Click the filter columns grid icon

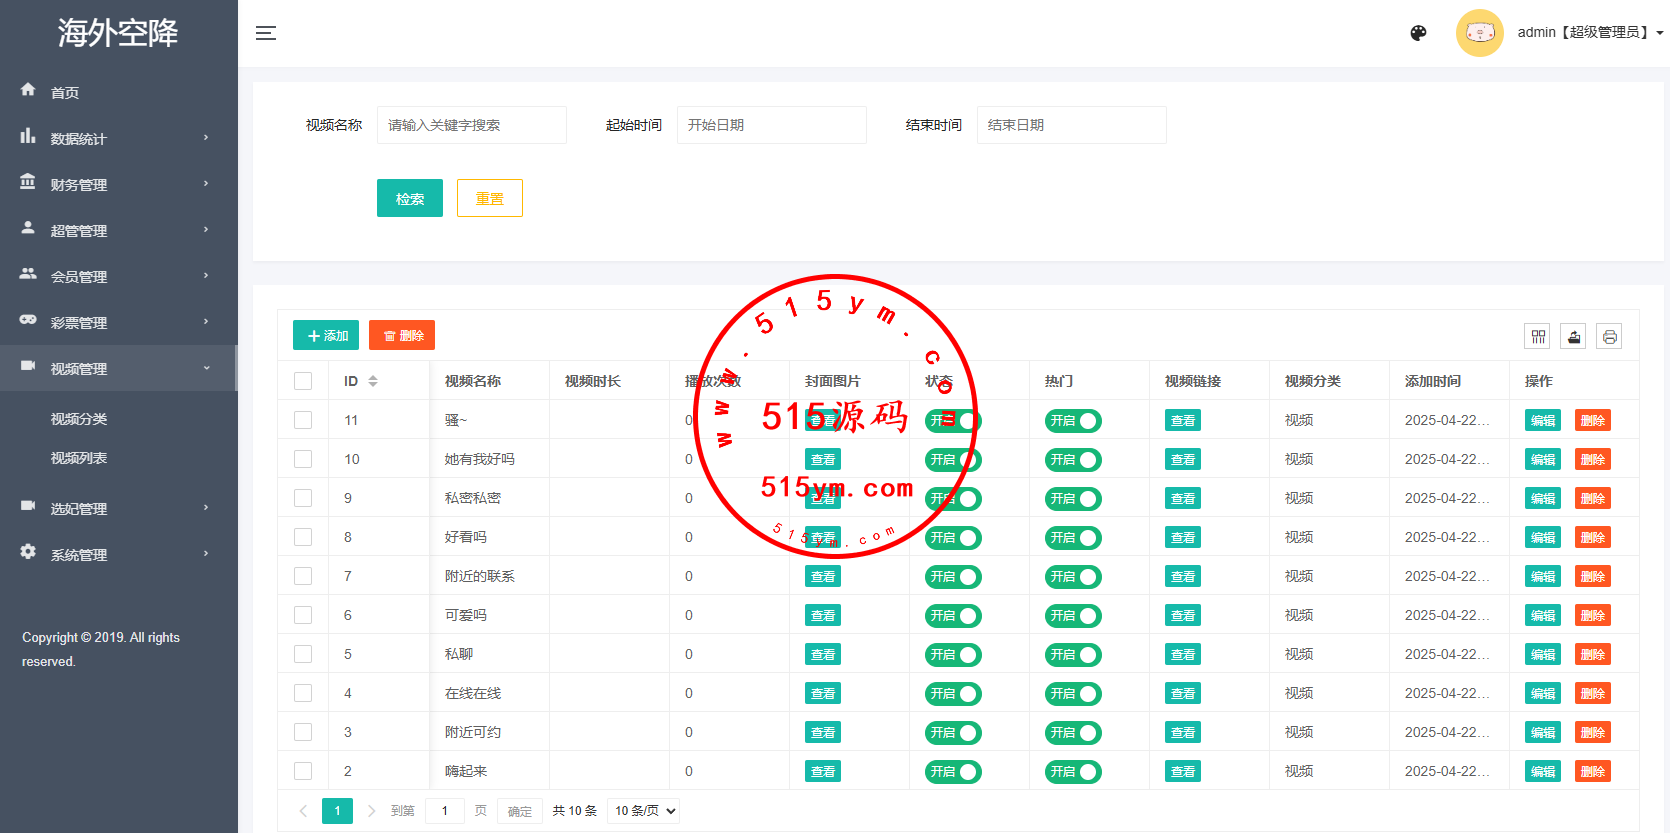pos(1538,336)
